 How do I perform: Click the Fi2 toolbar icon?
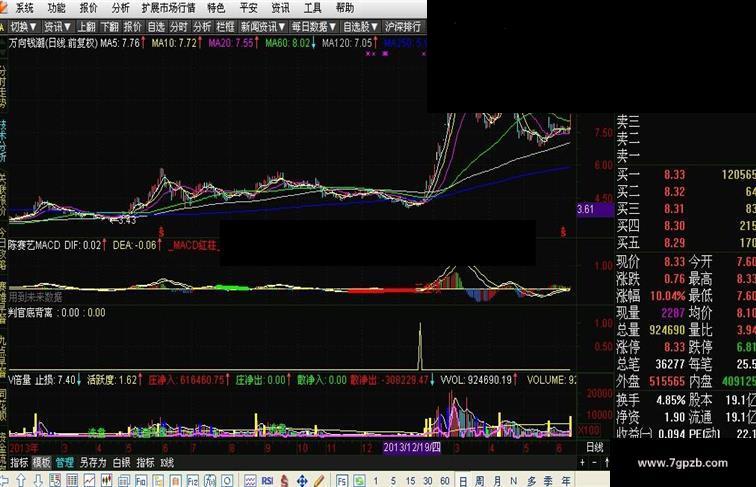(x=192, y=480)
